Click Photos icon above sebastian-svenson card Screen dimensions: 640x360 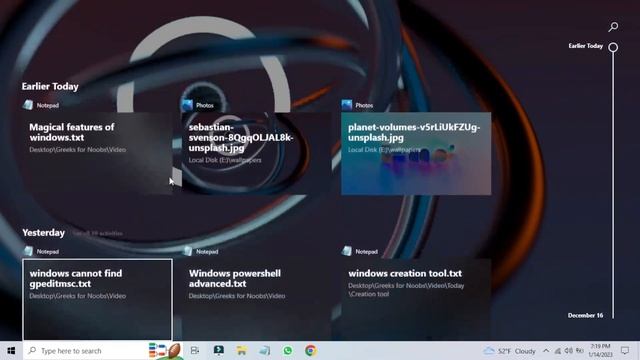[x=187, y=105]
